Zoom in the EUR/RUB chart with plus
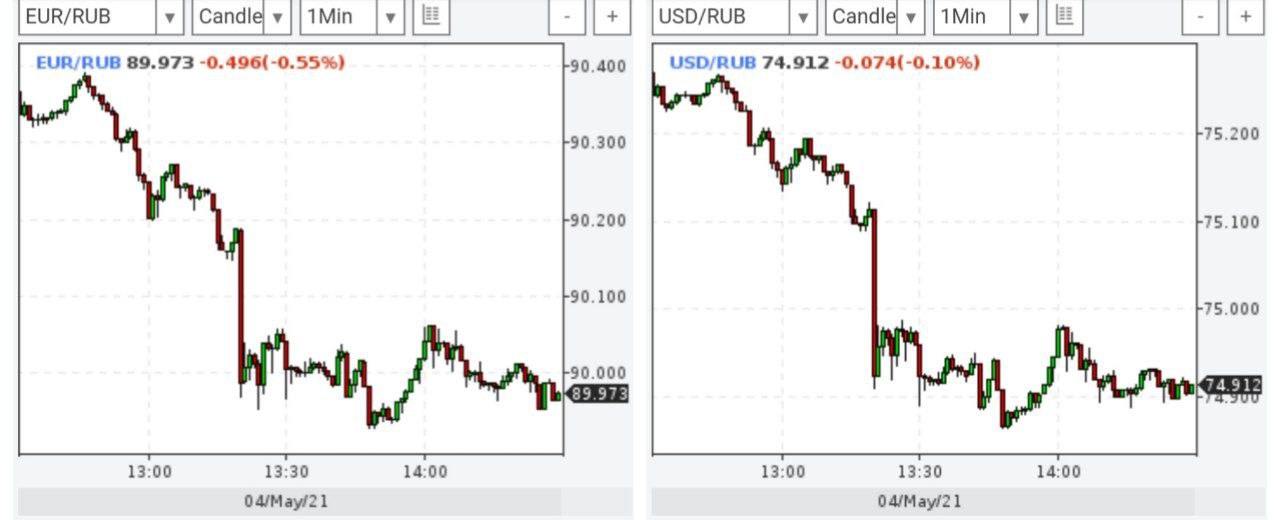1278x520 pixels. click(x=612, y=17)
